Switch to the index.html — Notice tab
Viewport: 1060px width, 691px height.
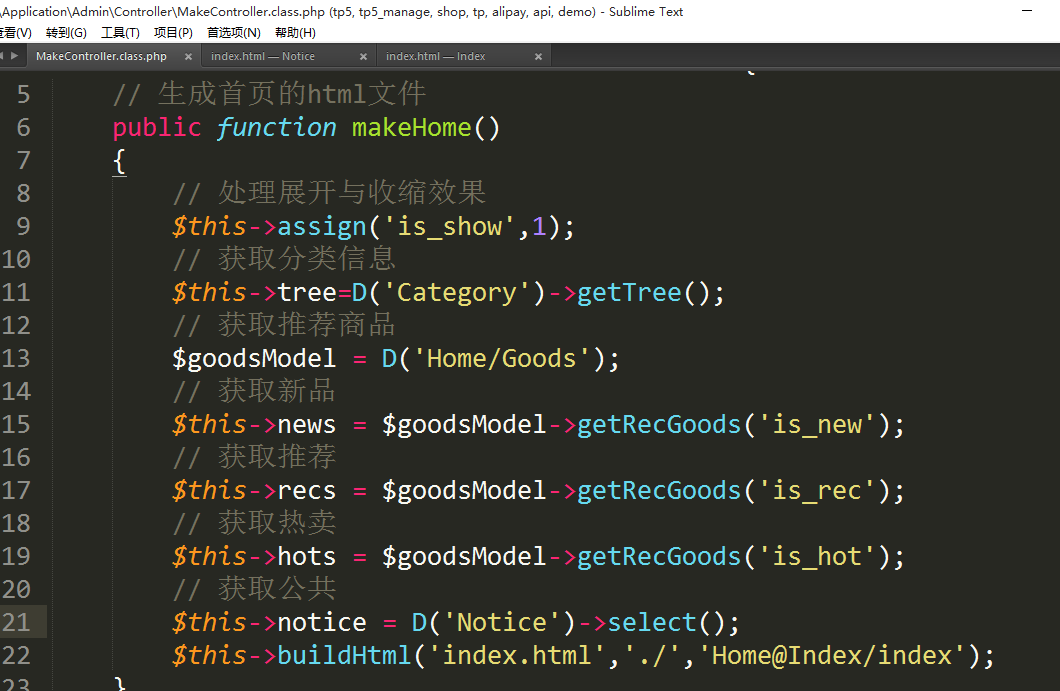[263, 57]
